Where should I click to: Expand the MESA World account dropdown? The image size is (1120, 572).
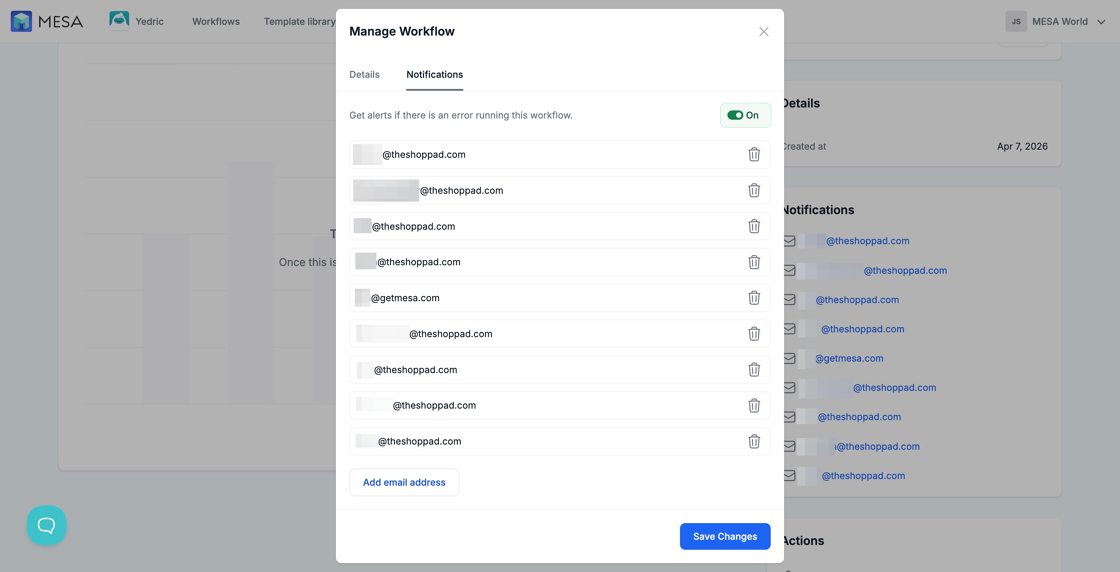pyautogui.click(x=1101, y=21)
